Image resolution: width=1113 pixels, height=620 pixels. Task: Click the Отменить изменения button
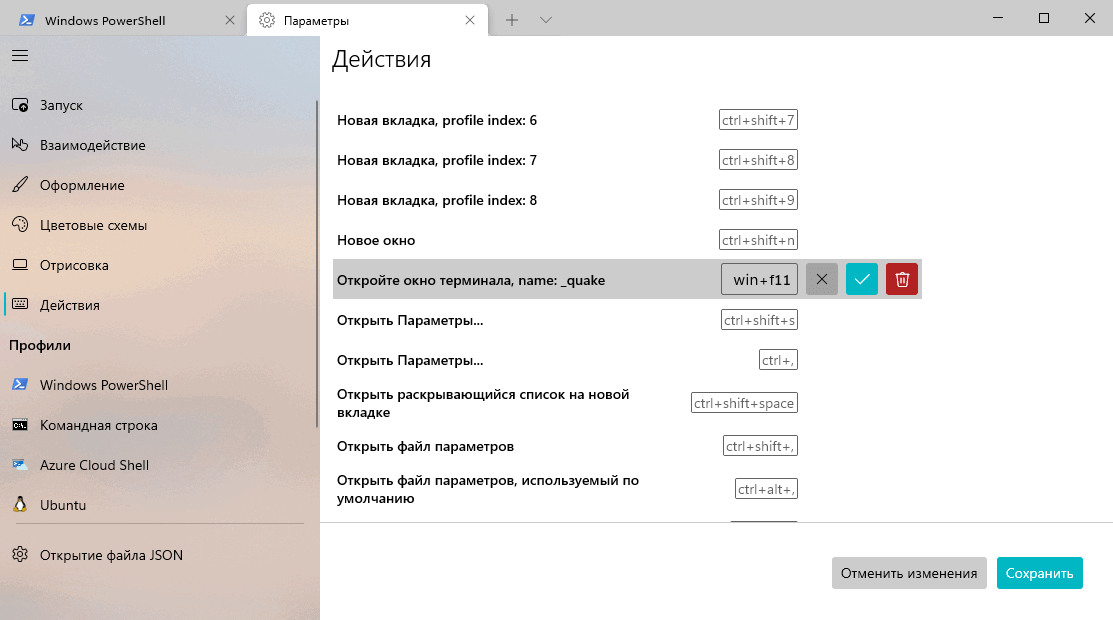click(909, 573)
